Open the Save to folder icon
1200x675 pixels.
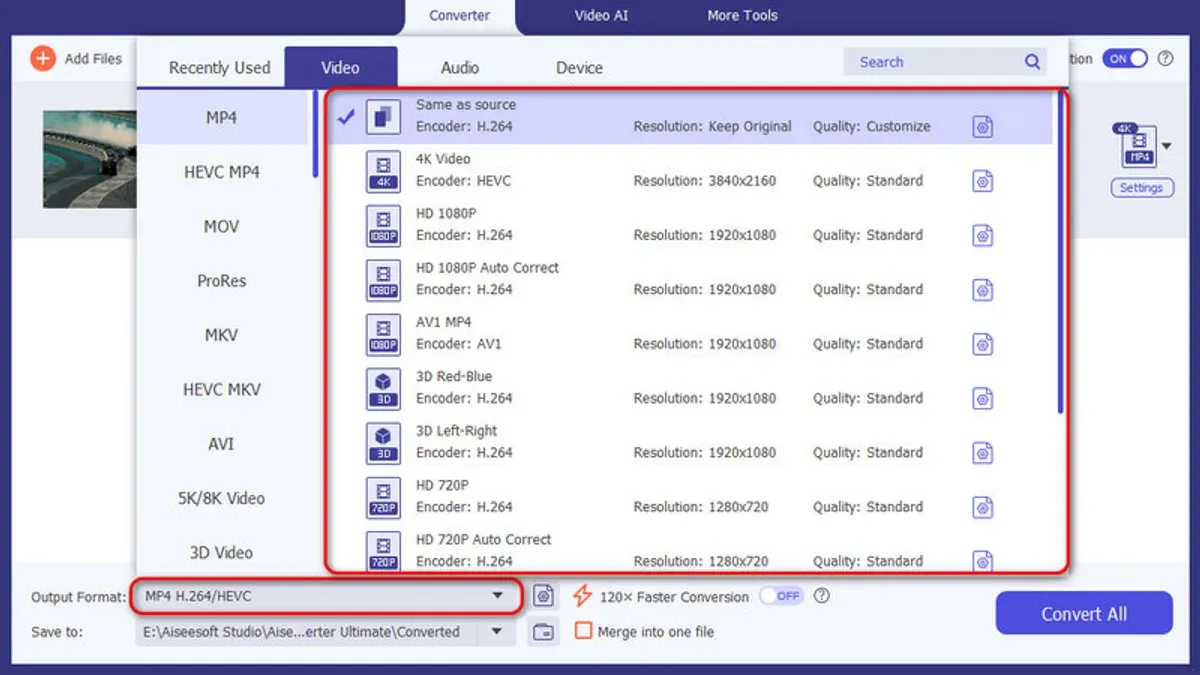(543, 632)
